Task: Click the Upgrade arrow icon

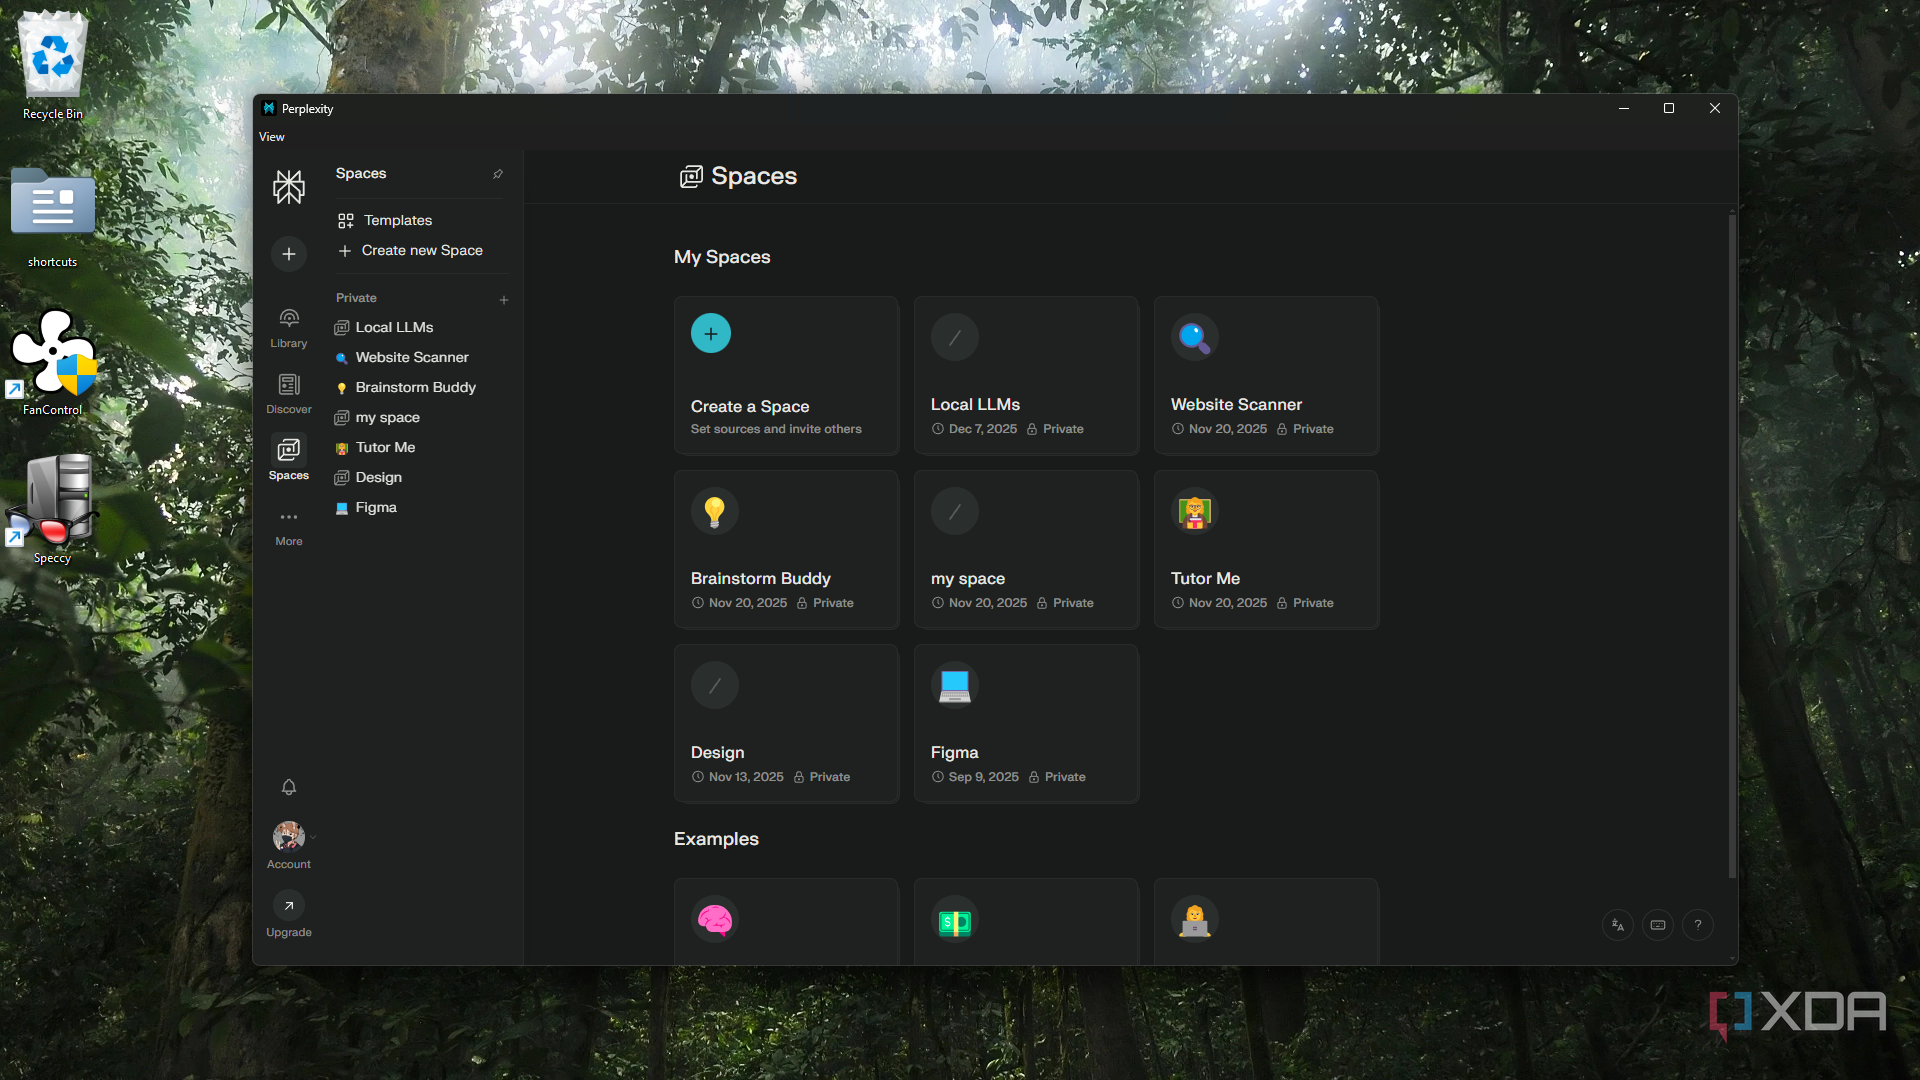Action: pyautogui.click(x=289, y=905)
